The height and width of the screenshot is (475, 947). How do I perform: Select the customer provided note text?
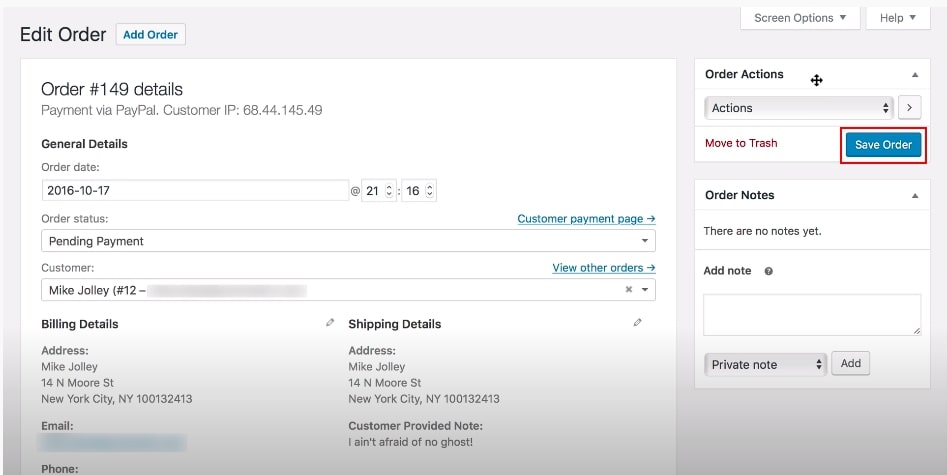410,442
